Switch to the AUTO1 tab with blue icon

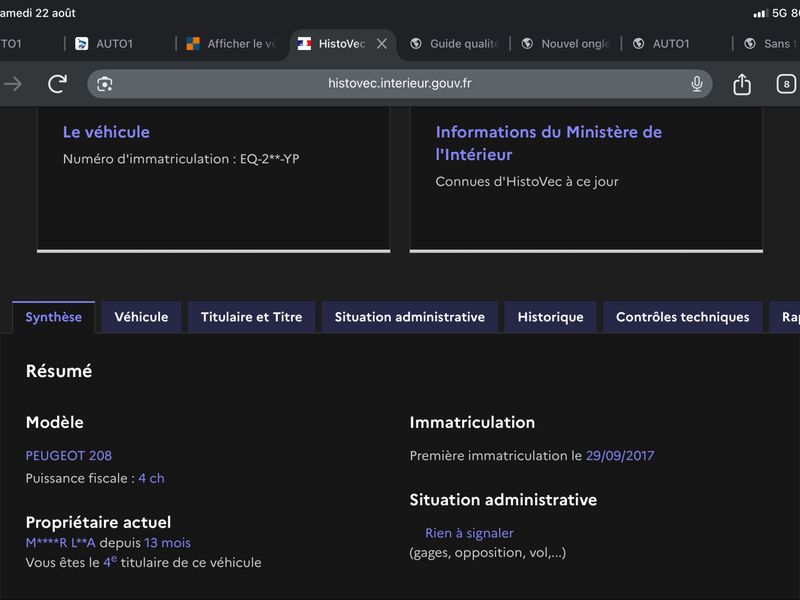pyautogui.click(x=104, y=44)
